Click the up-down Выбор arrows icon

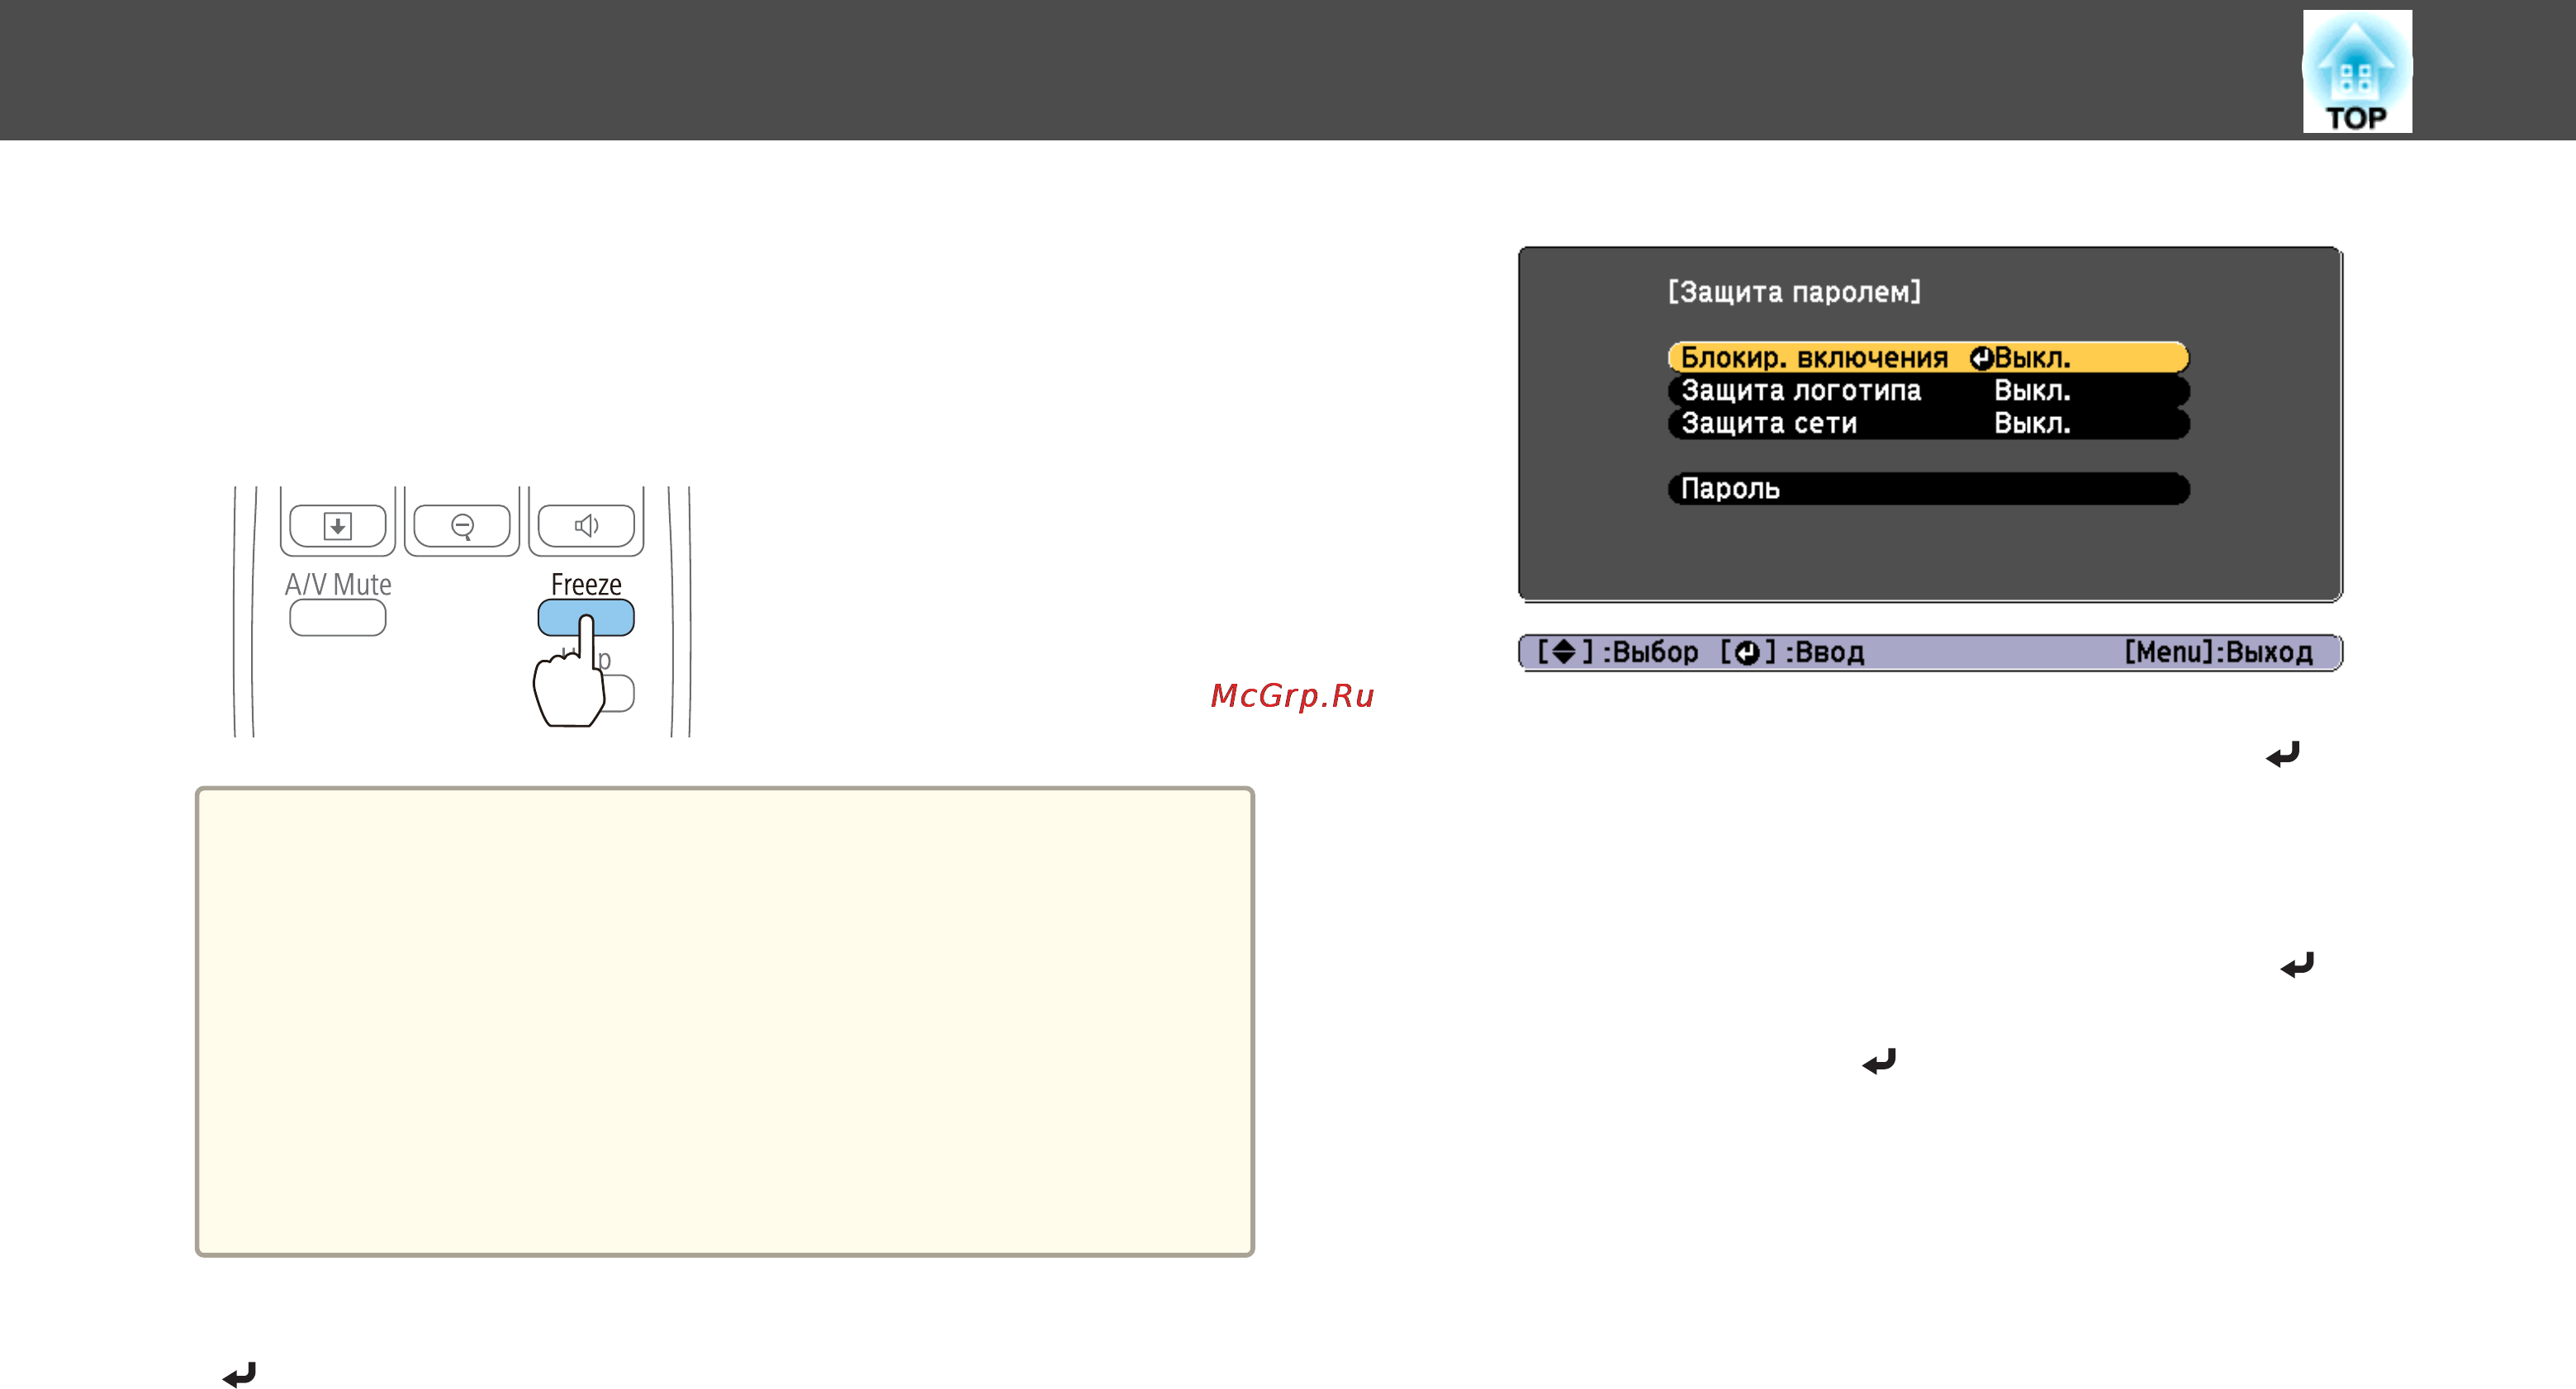(x=1564, y=652)
